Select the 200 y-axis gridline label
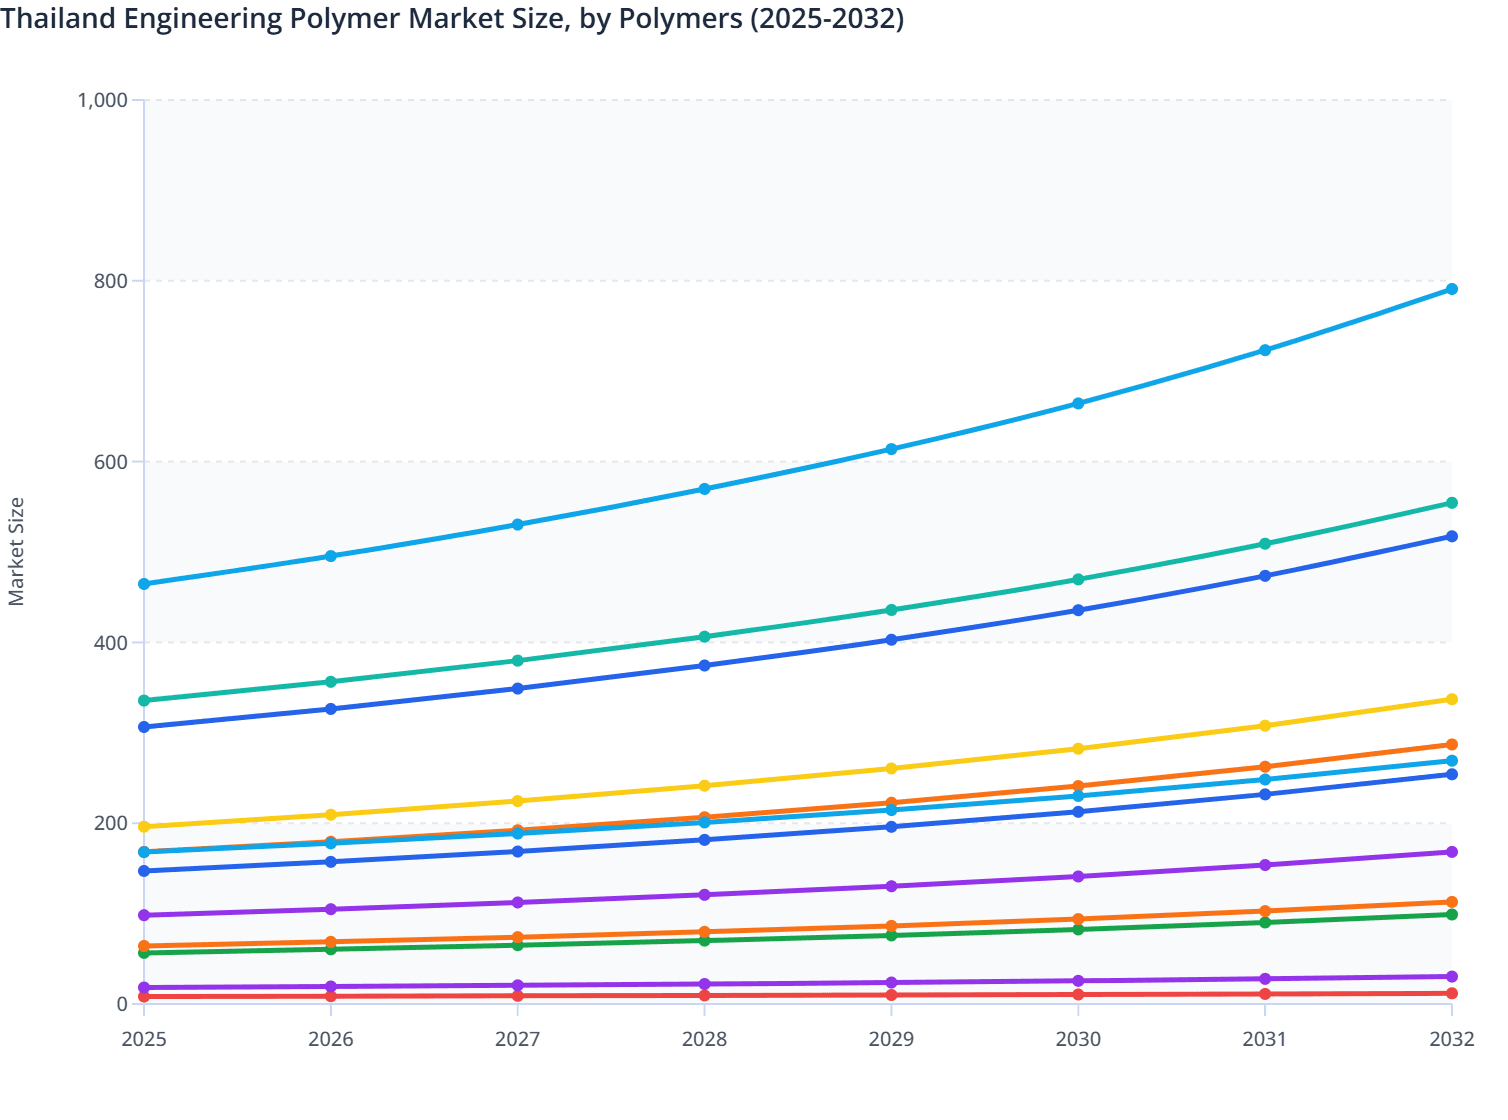The height and width of the screenshot is (1120, 1508). pyautogui.click(x=112, y=822)
